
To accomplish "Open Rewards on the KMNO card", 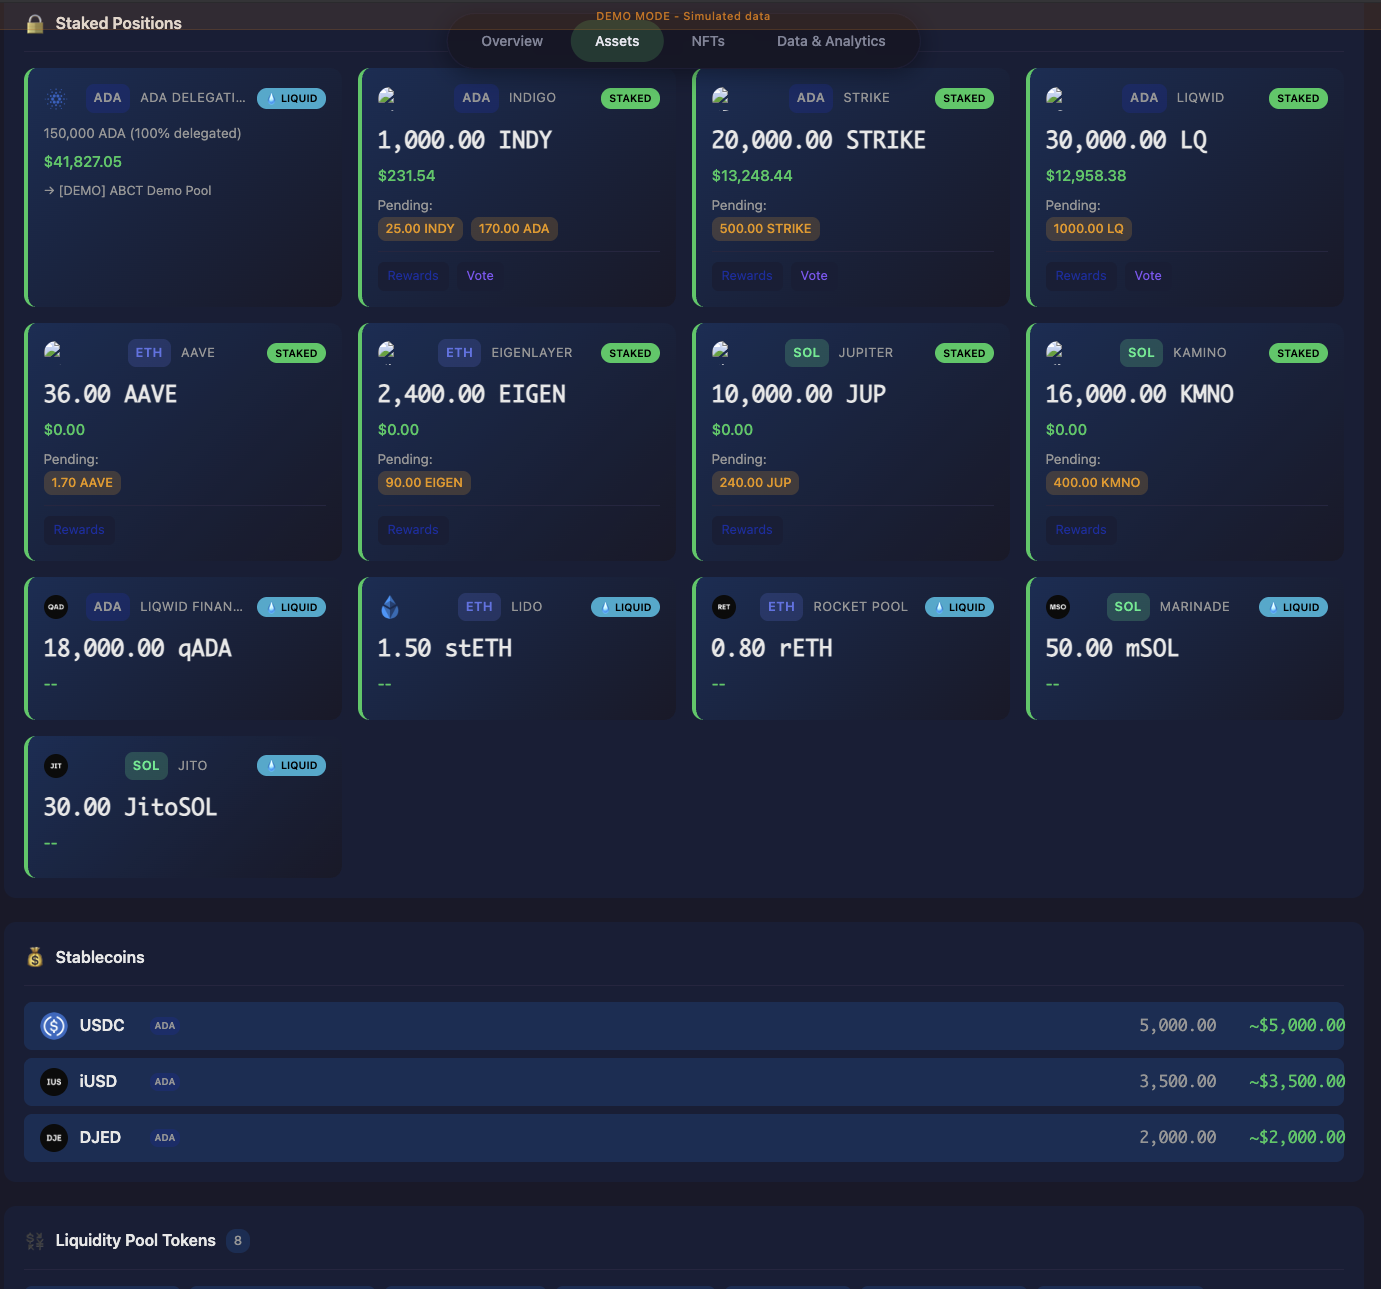I will [x=1080, y=530].
